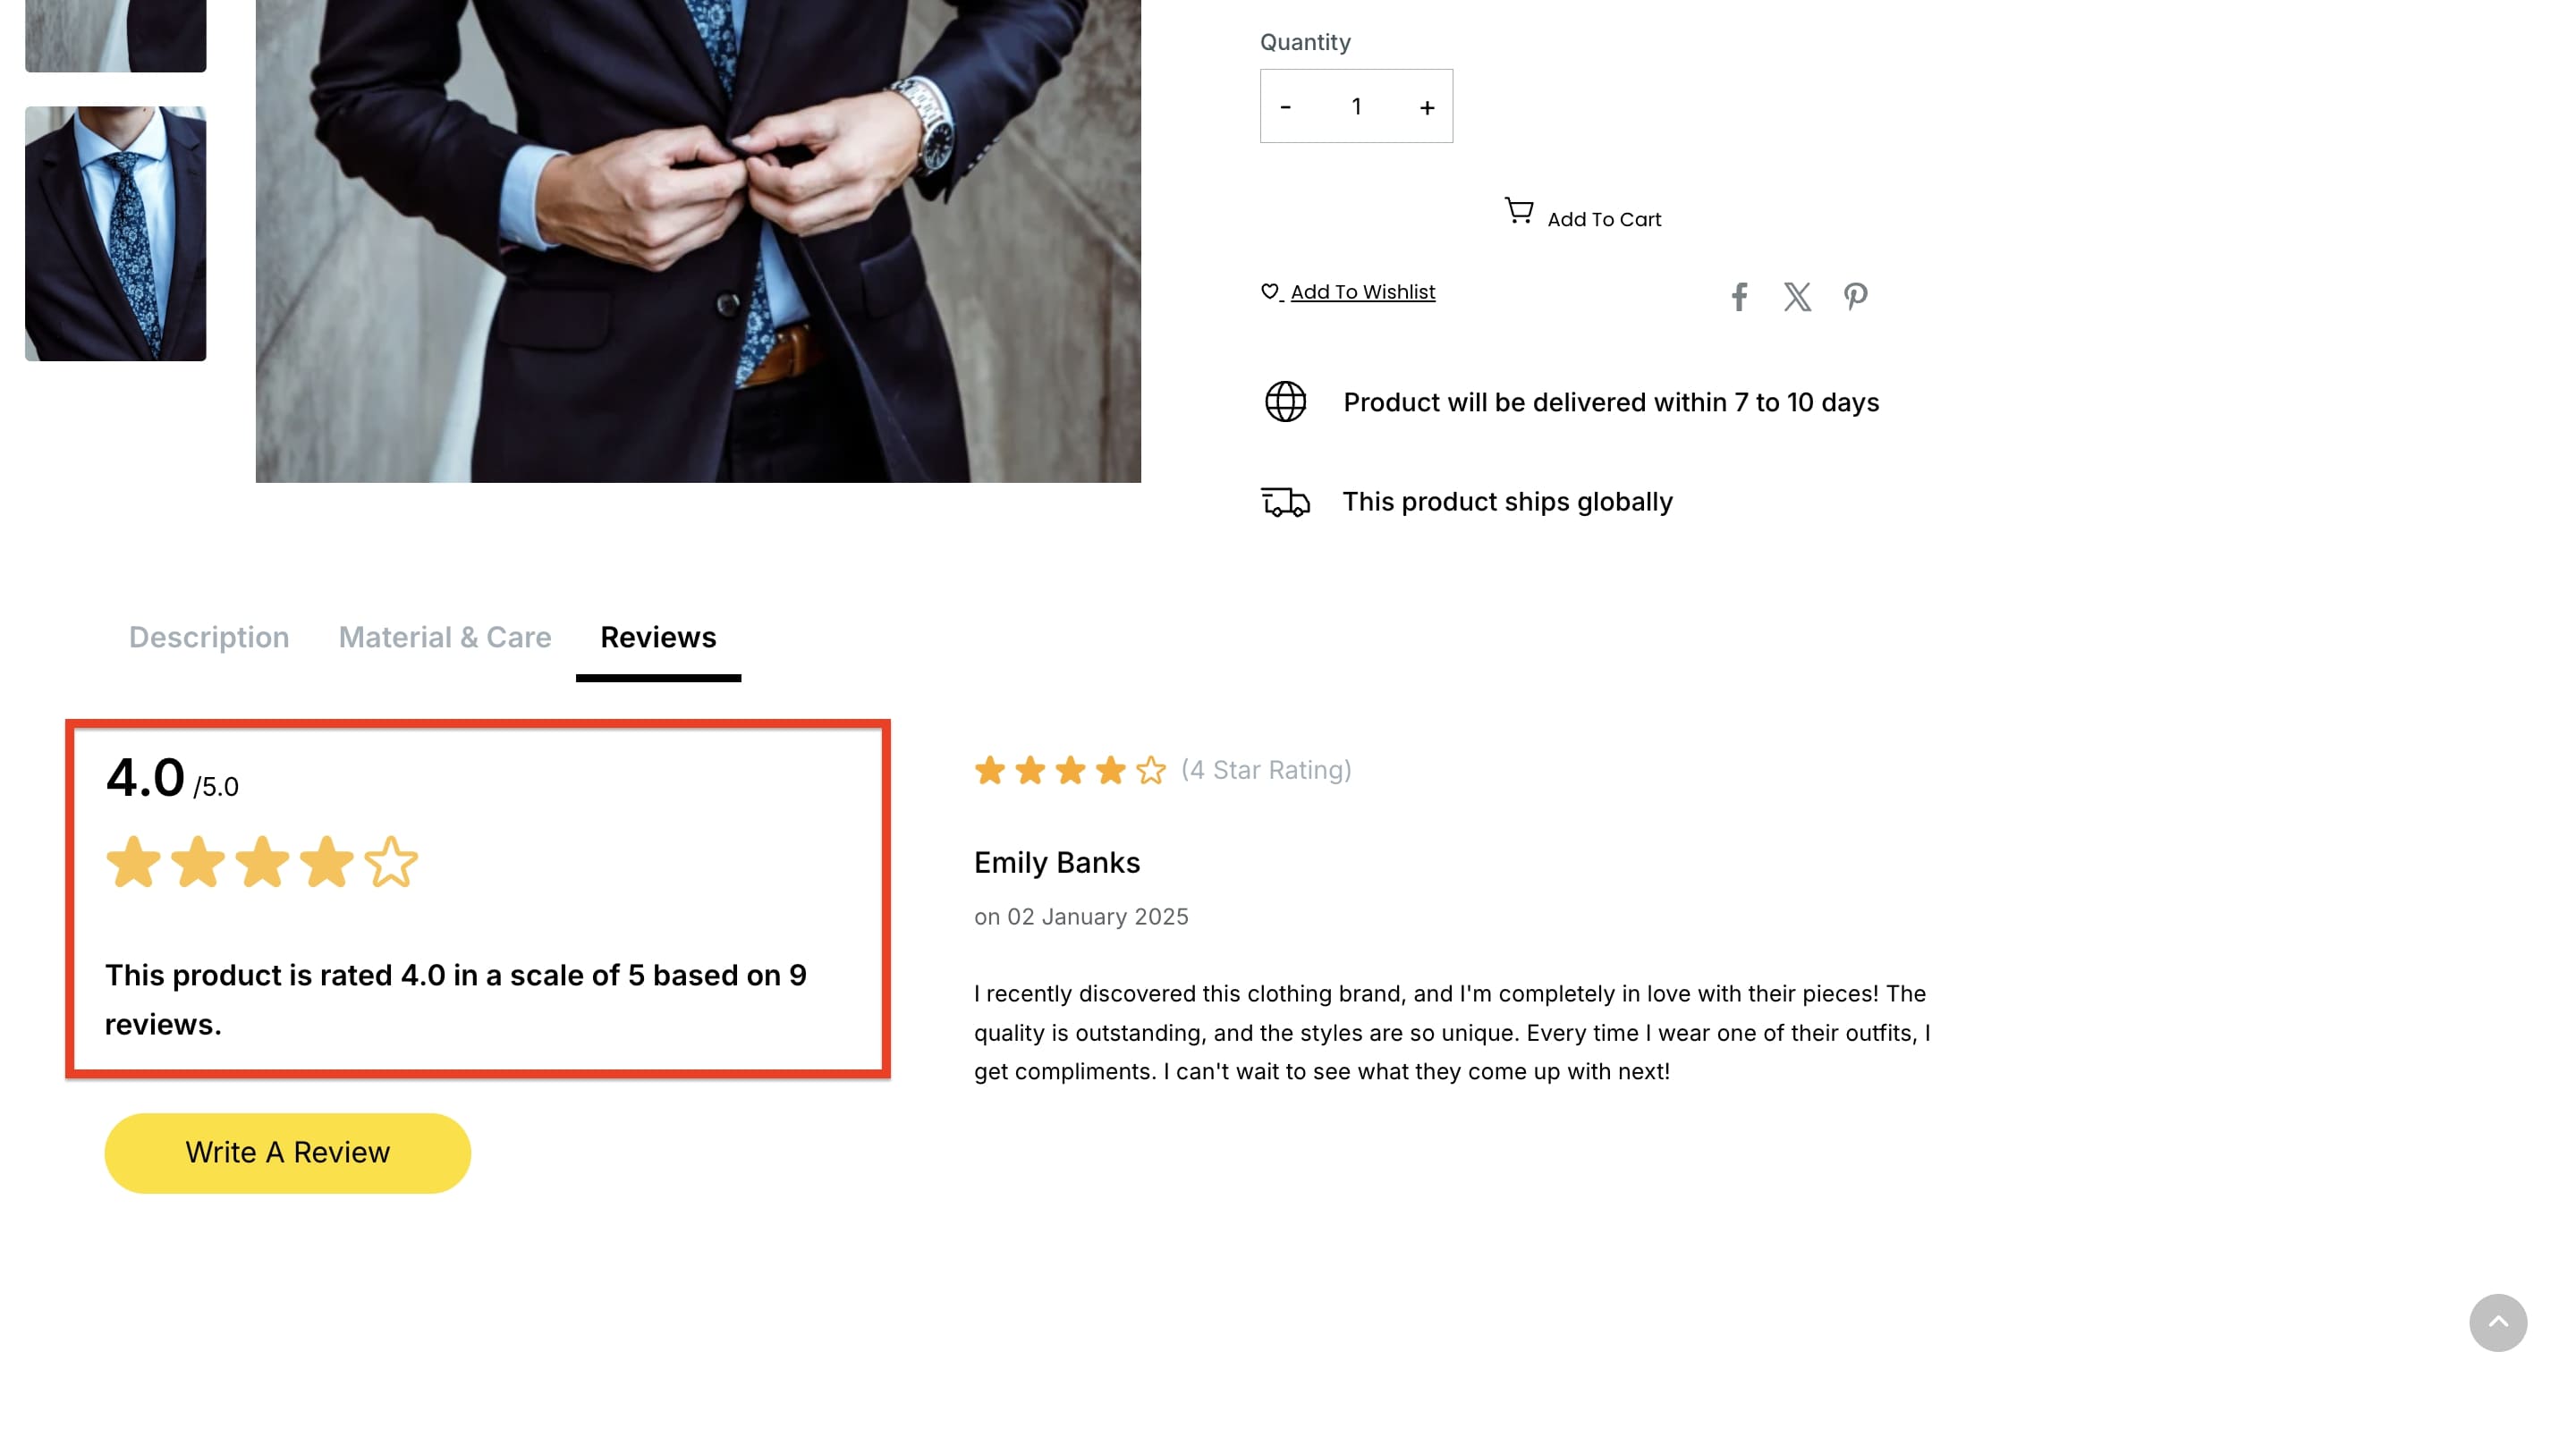2576x1445 pixels.
Task: Add the product to the wishlist
Action: 1361,291
